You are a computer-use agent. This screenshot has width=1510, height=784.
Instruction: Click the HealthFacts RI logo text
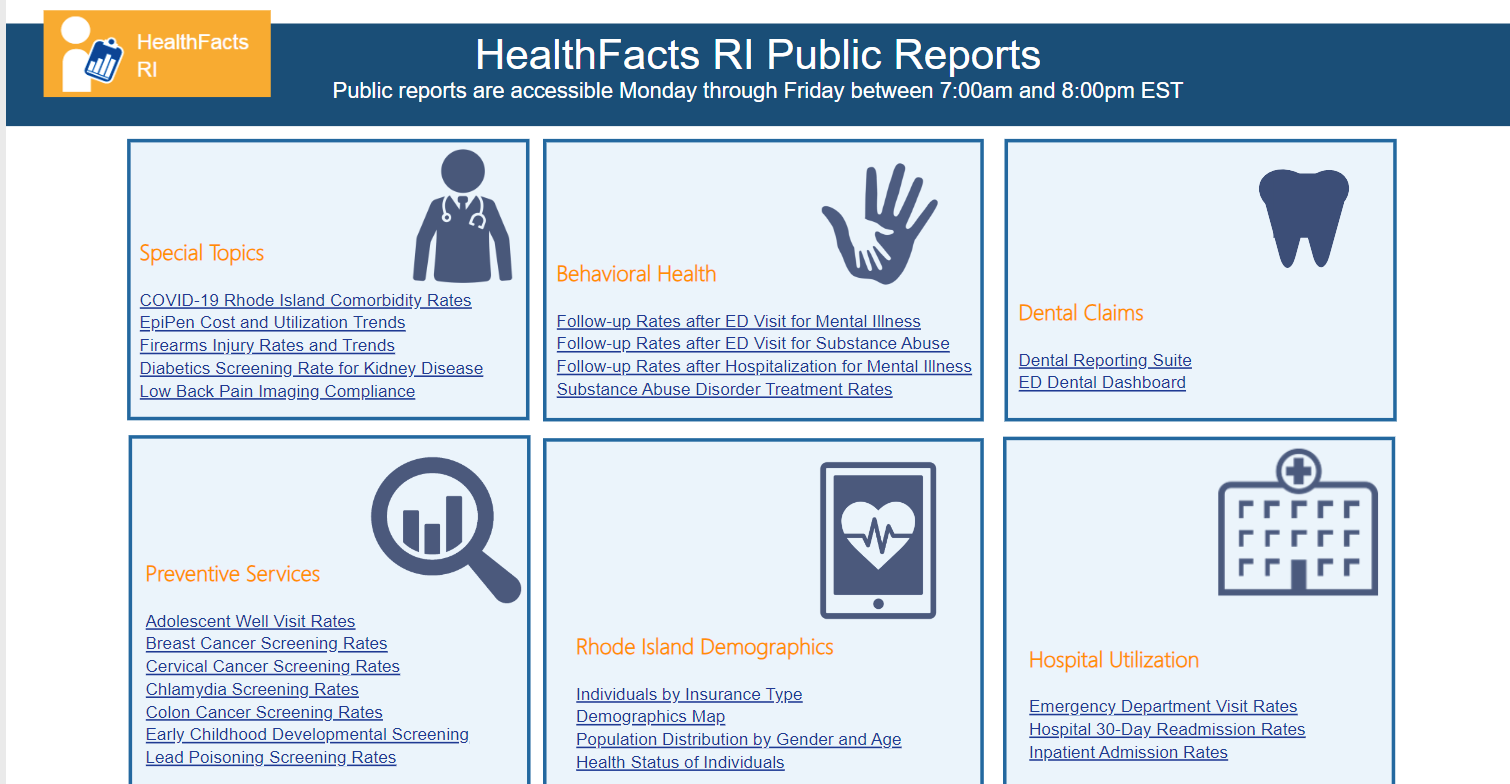(193, 56)
